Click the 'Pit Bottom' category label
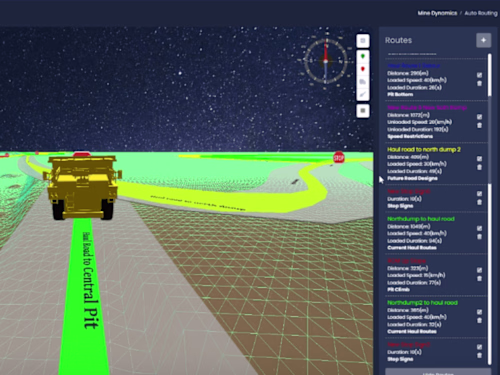 pyautogui.click(x=400, y=94)
